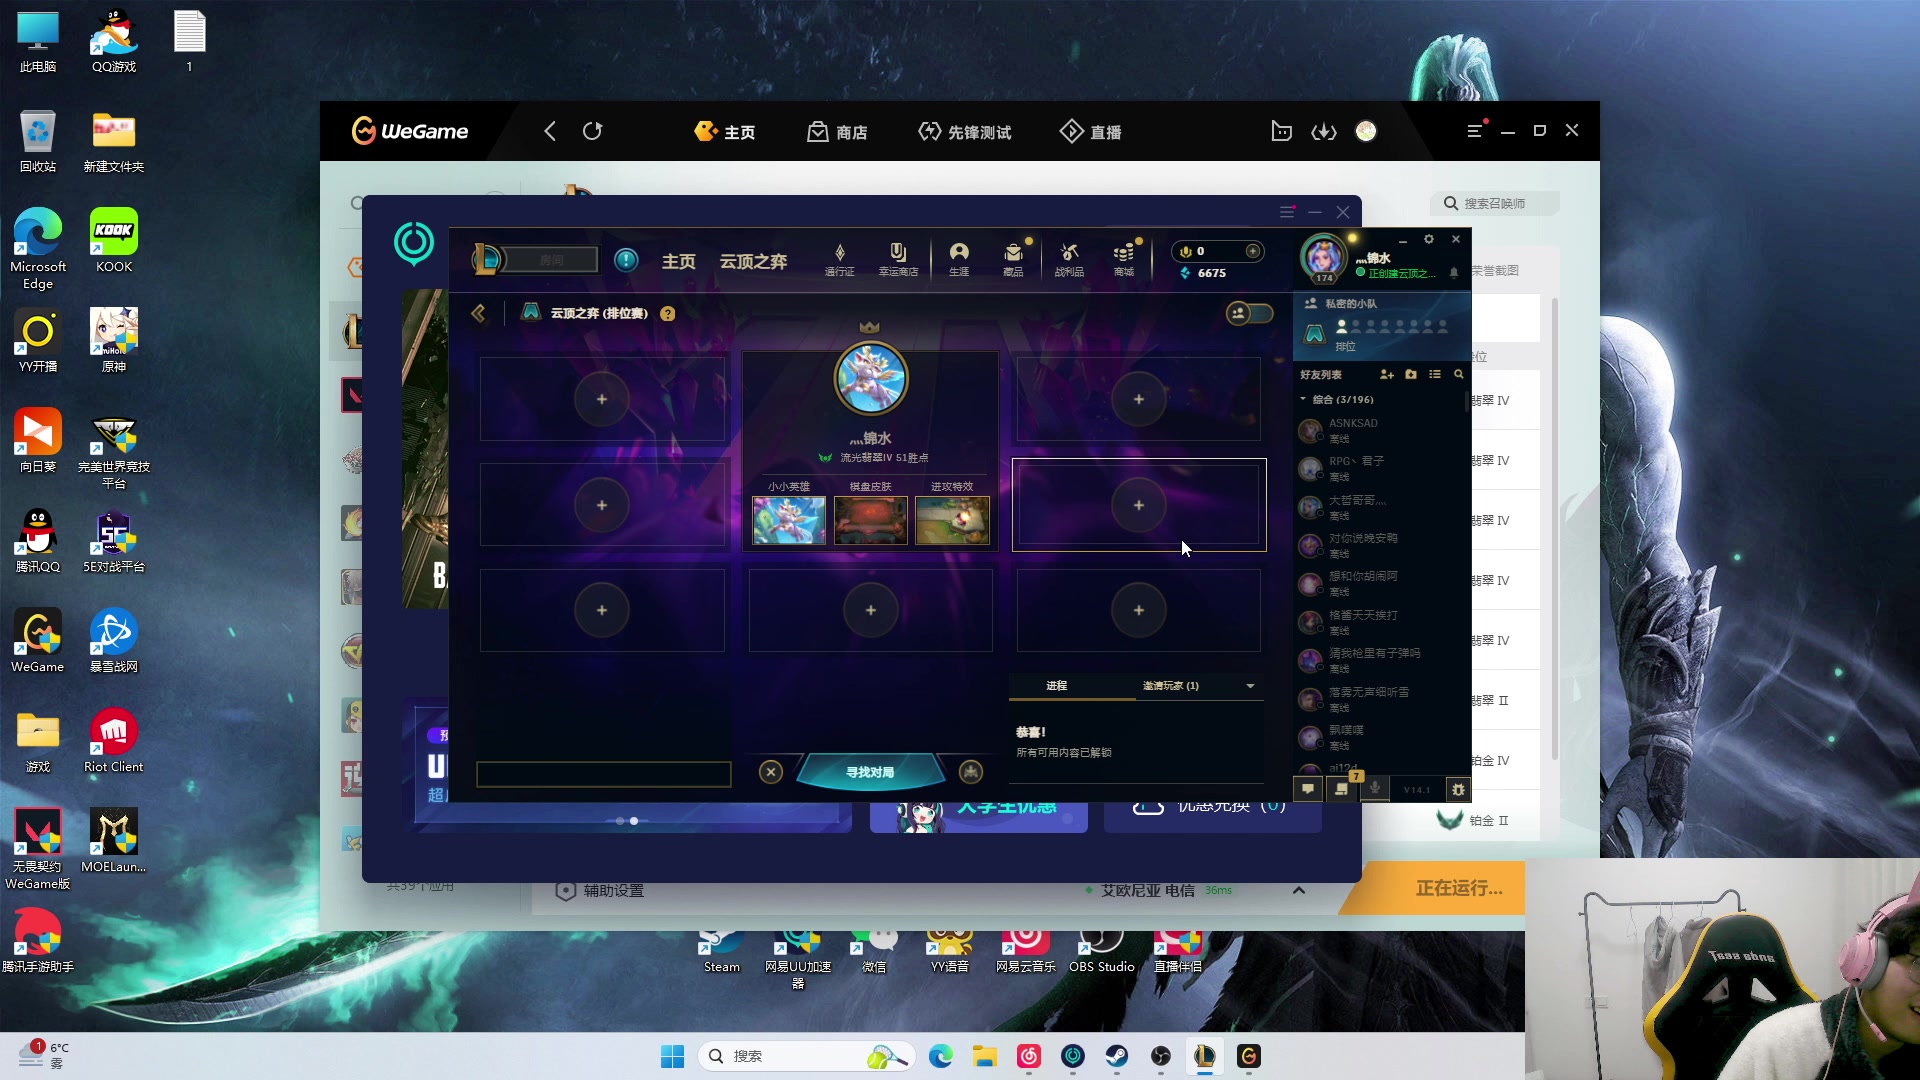This screenshot has height=1080, width=1920.
Task: Expand the 邀请玩家 dropdown arrow
Action: (x=1250, y=686)
